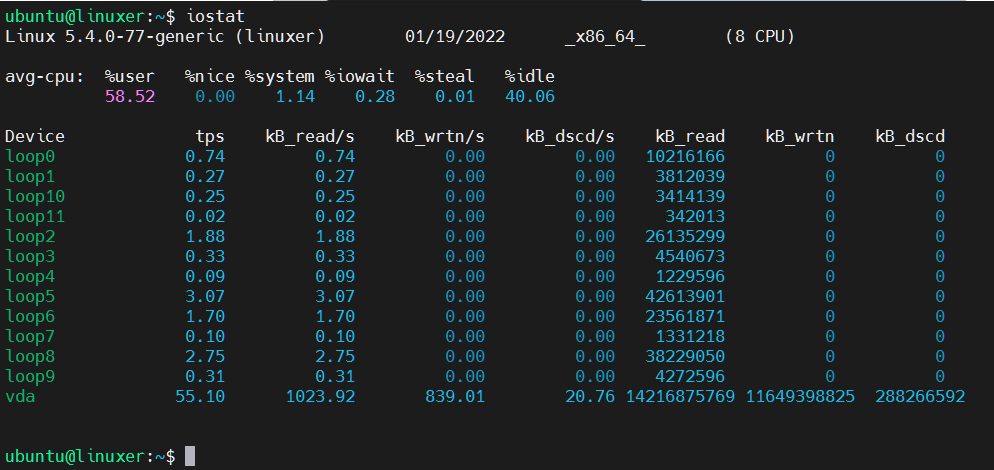Viewport: 994px width, 470px height.
Task: Click the '(8 CPU)' text
Action: pyautogui.click(x=759, y=36)
